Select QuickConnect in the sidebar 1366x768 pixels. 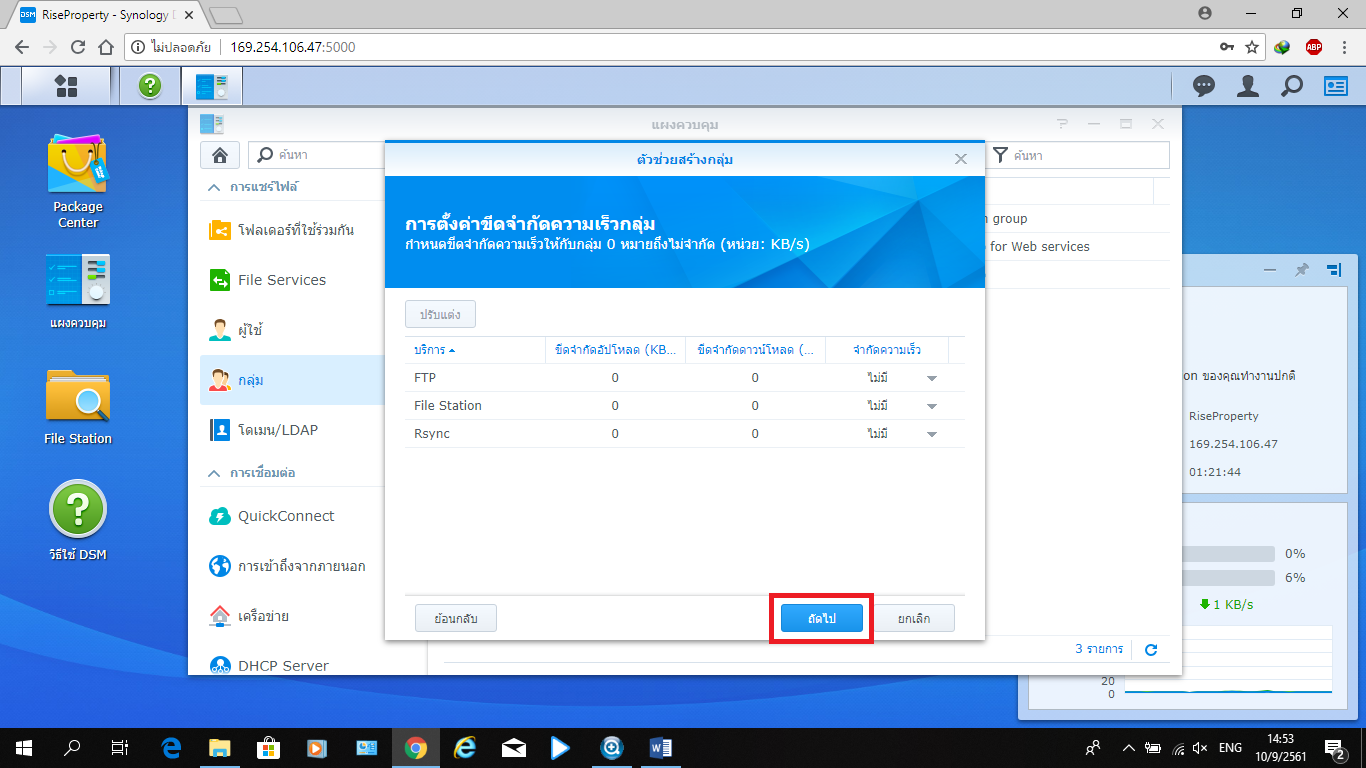click(286, 516)
